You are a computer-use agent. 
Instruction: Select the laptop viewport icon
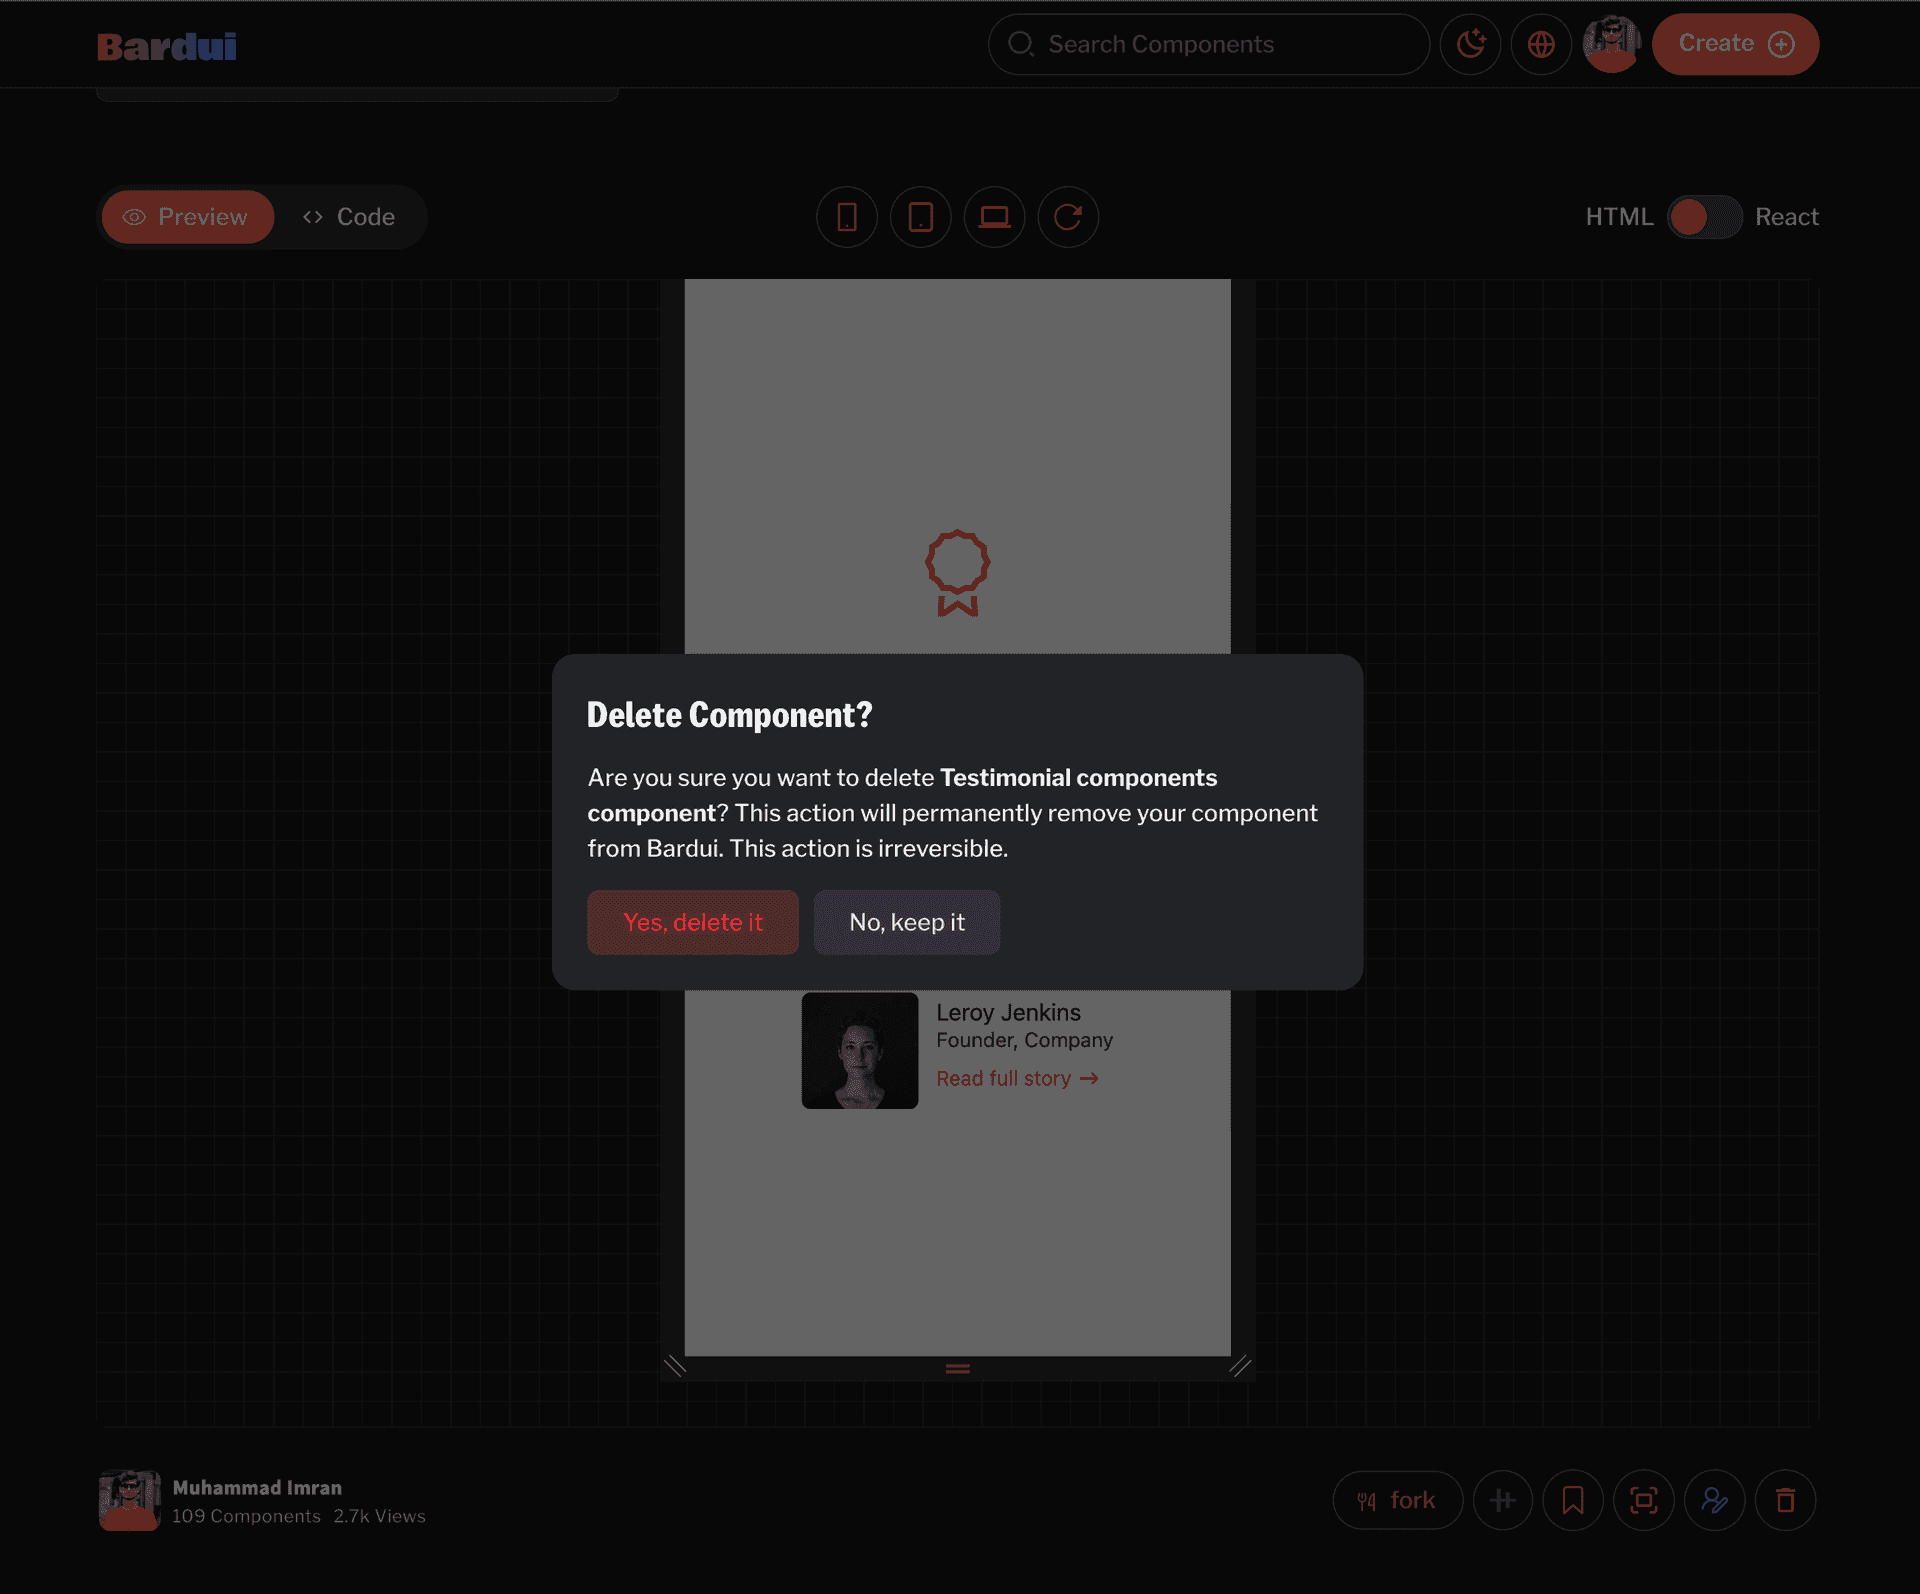pos(994,217)
